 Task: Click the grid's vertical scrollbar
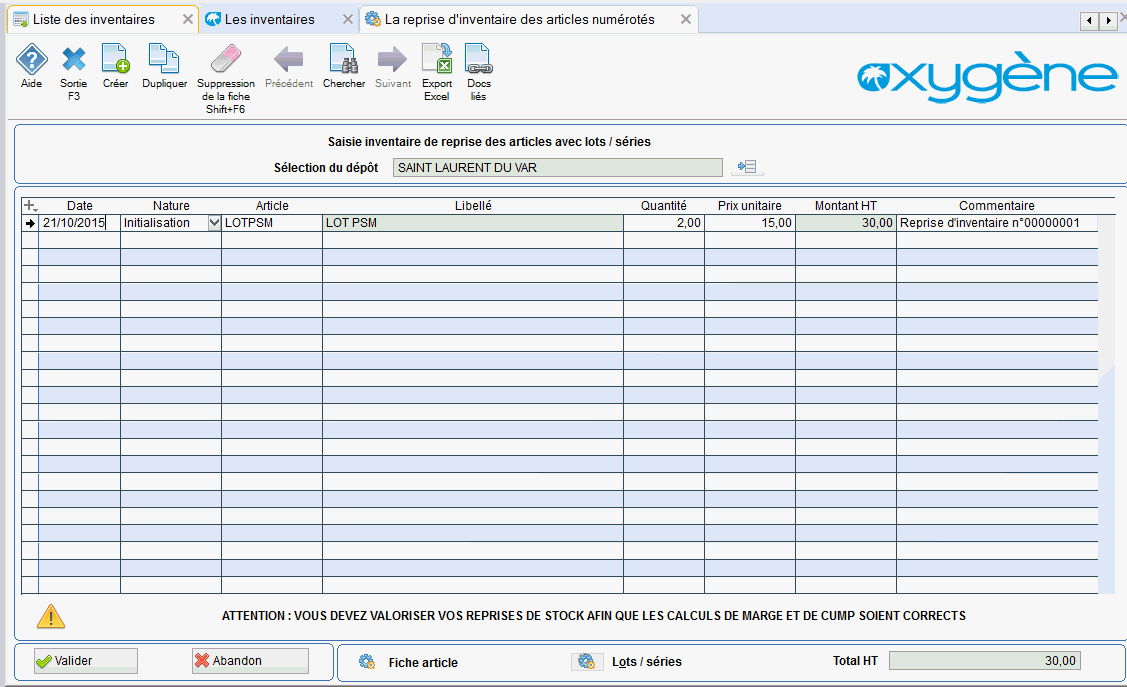[1105, 404]
